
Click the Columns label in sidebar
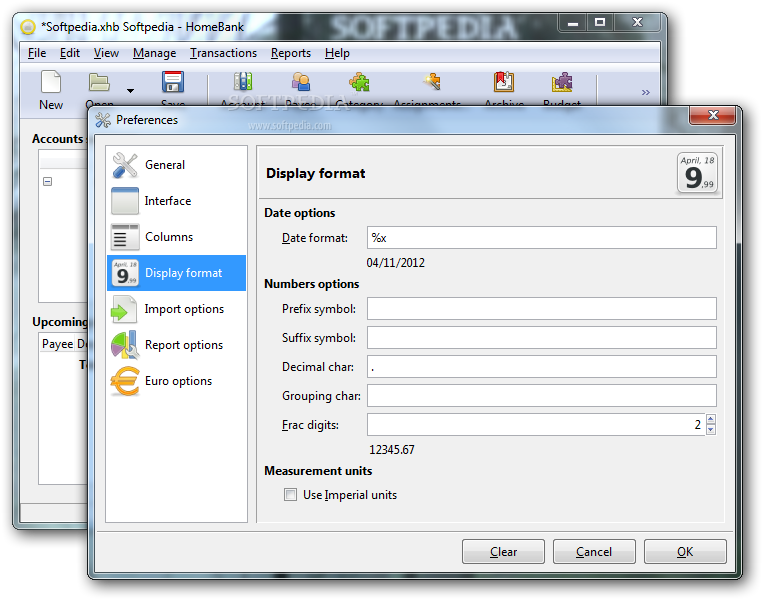pos(169,237)
